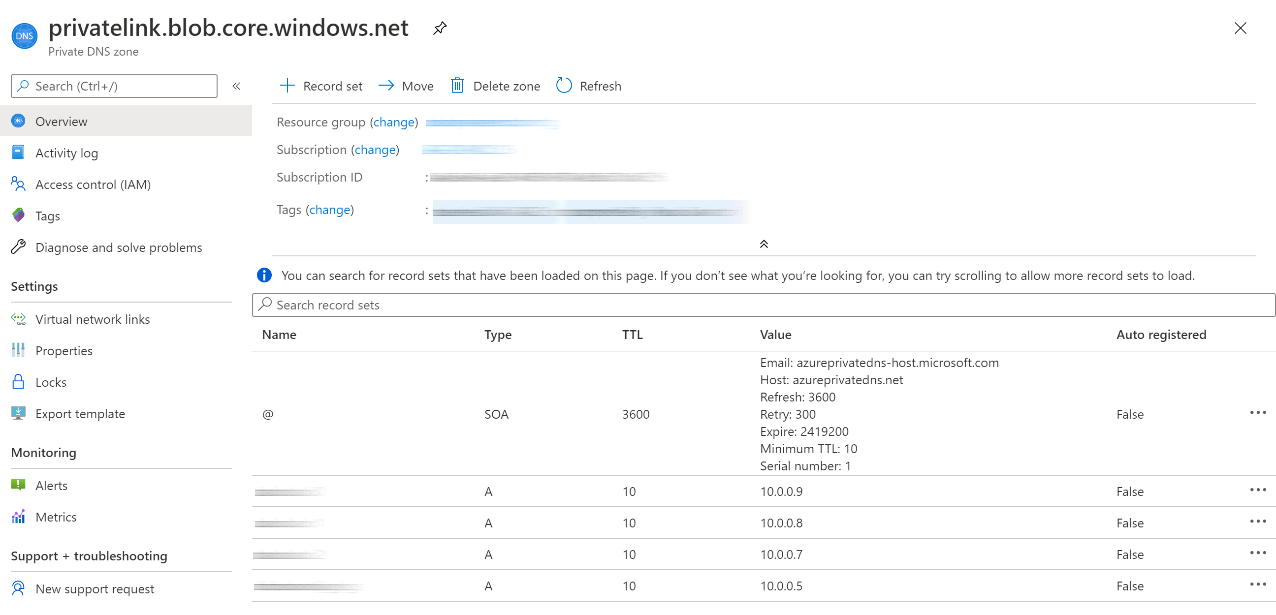Click the Locks padlock icon

click(18, 382)
